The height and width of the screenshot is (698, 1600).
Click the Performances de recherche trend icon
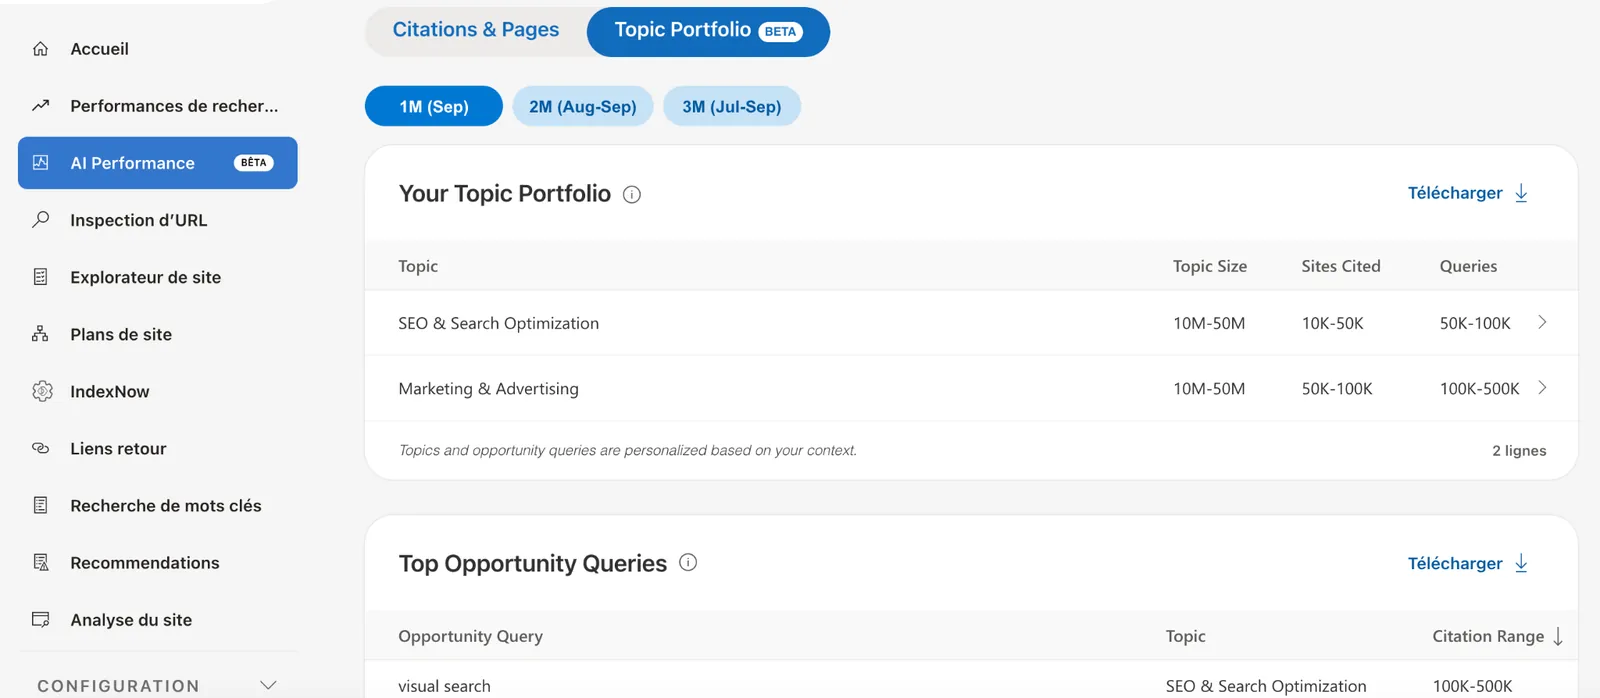coord(40,105)
